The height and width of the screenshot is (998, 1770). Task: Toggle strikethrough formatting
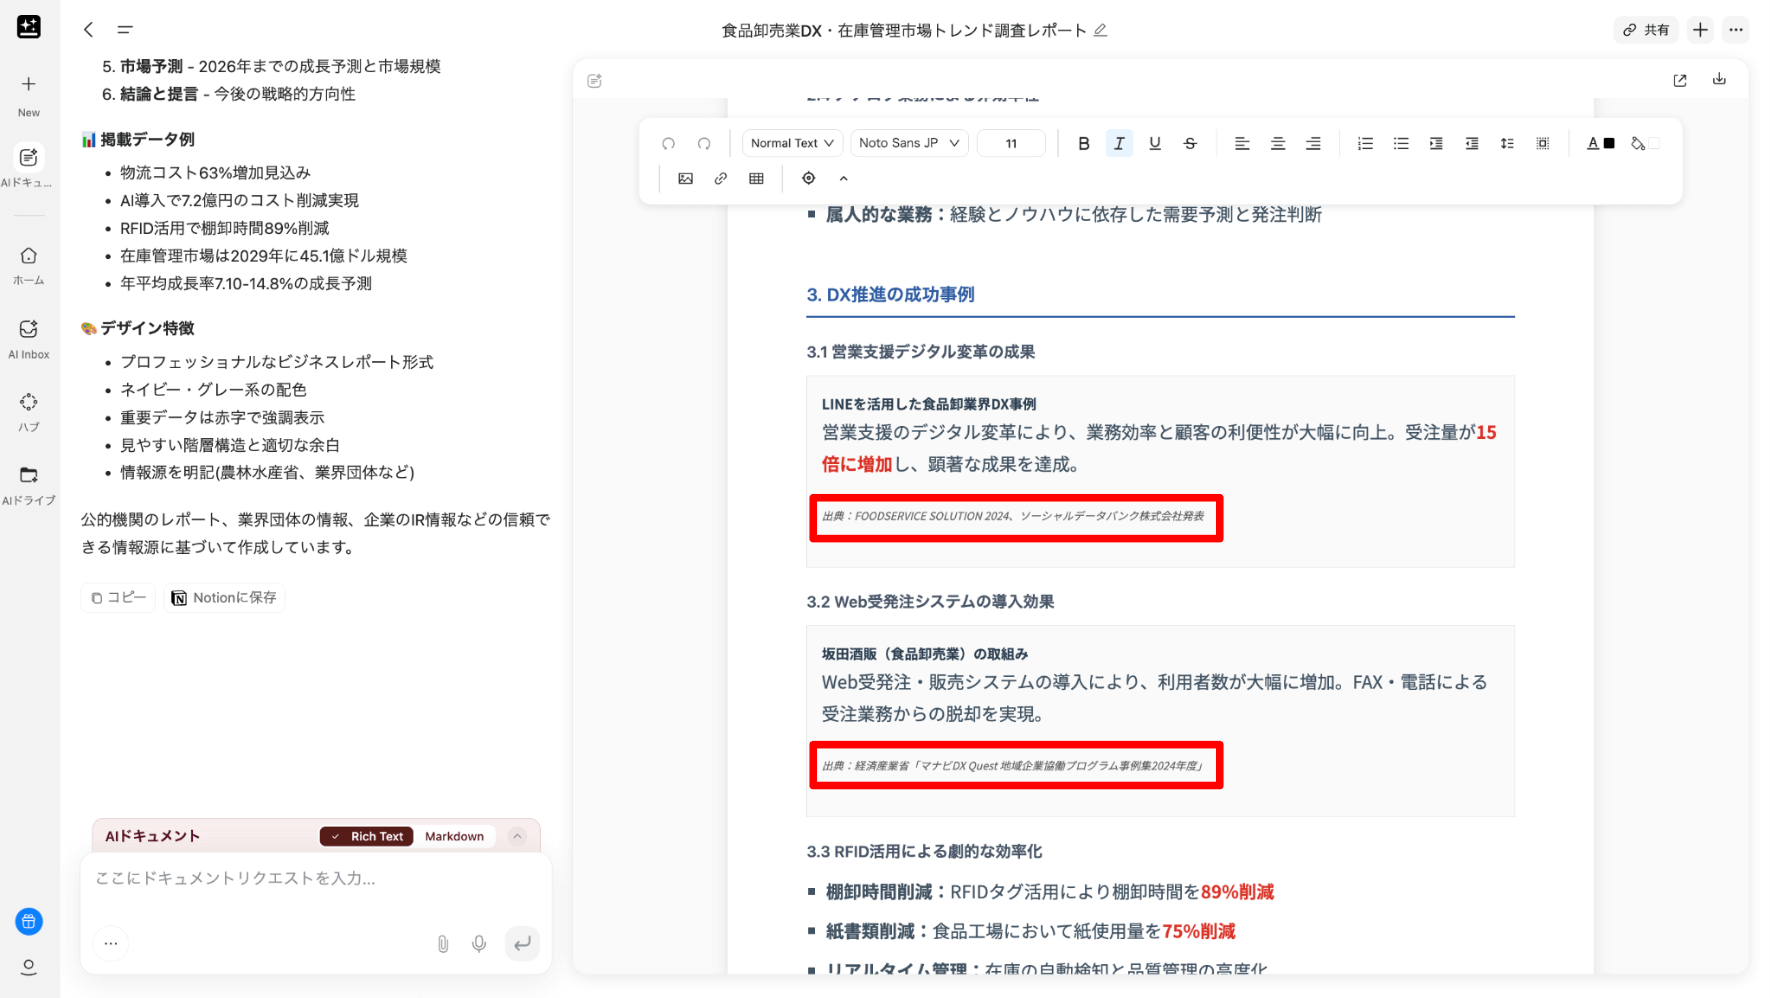pos(1190,144)
